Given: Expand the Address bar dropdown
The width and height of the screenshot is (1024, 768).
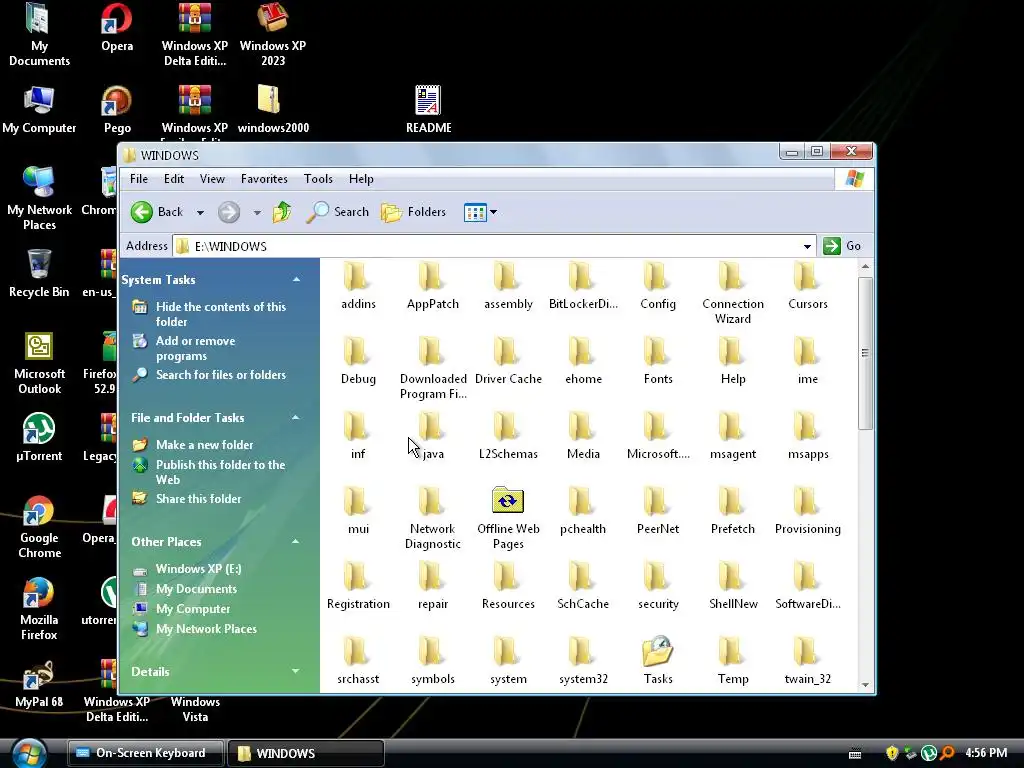Looking at the screenshot, I should click(x=807, y=246).
